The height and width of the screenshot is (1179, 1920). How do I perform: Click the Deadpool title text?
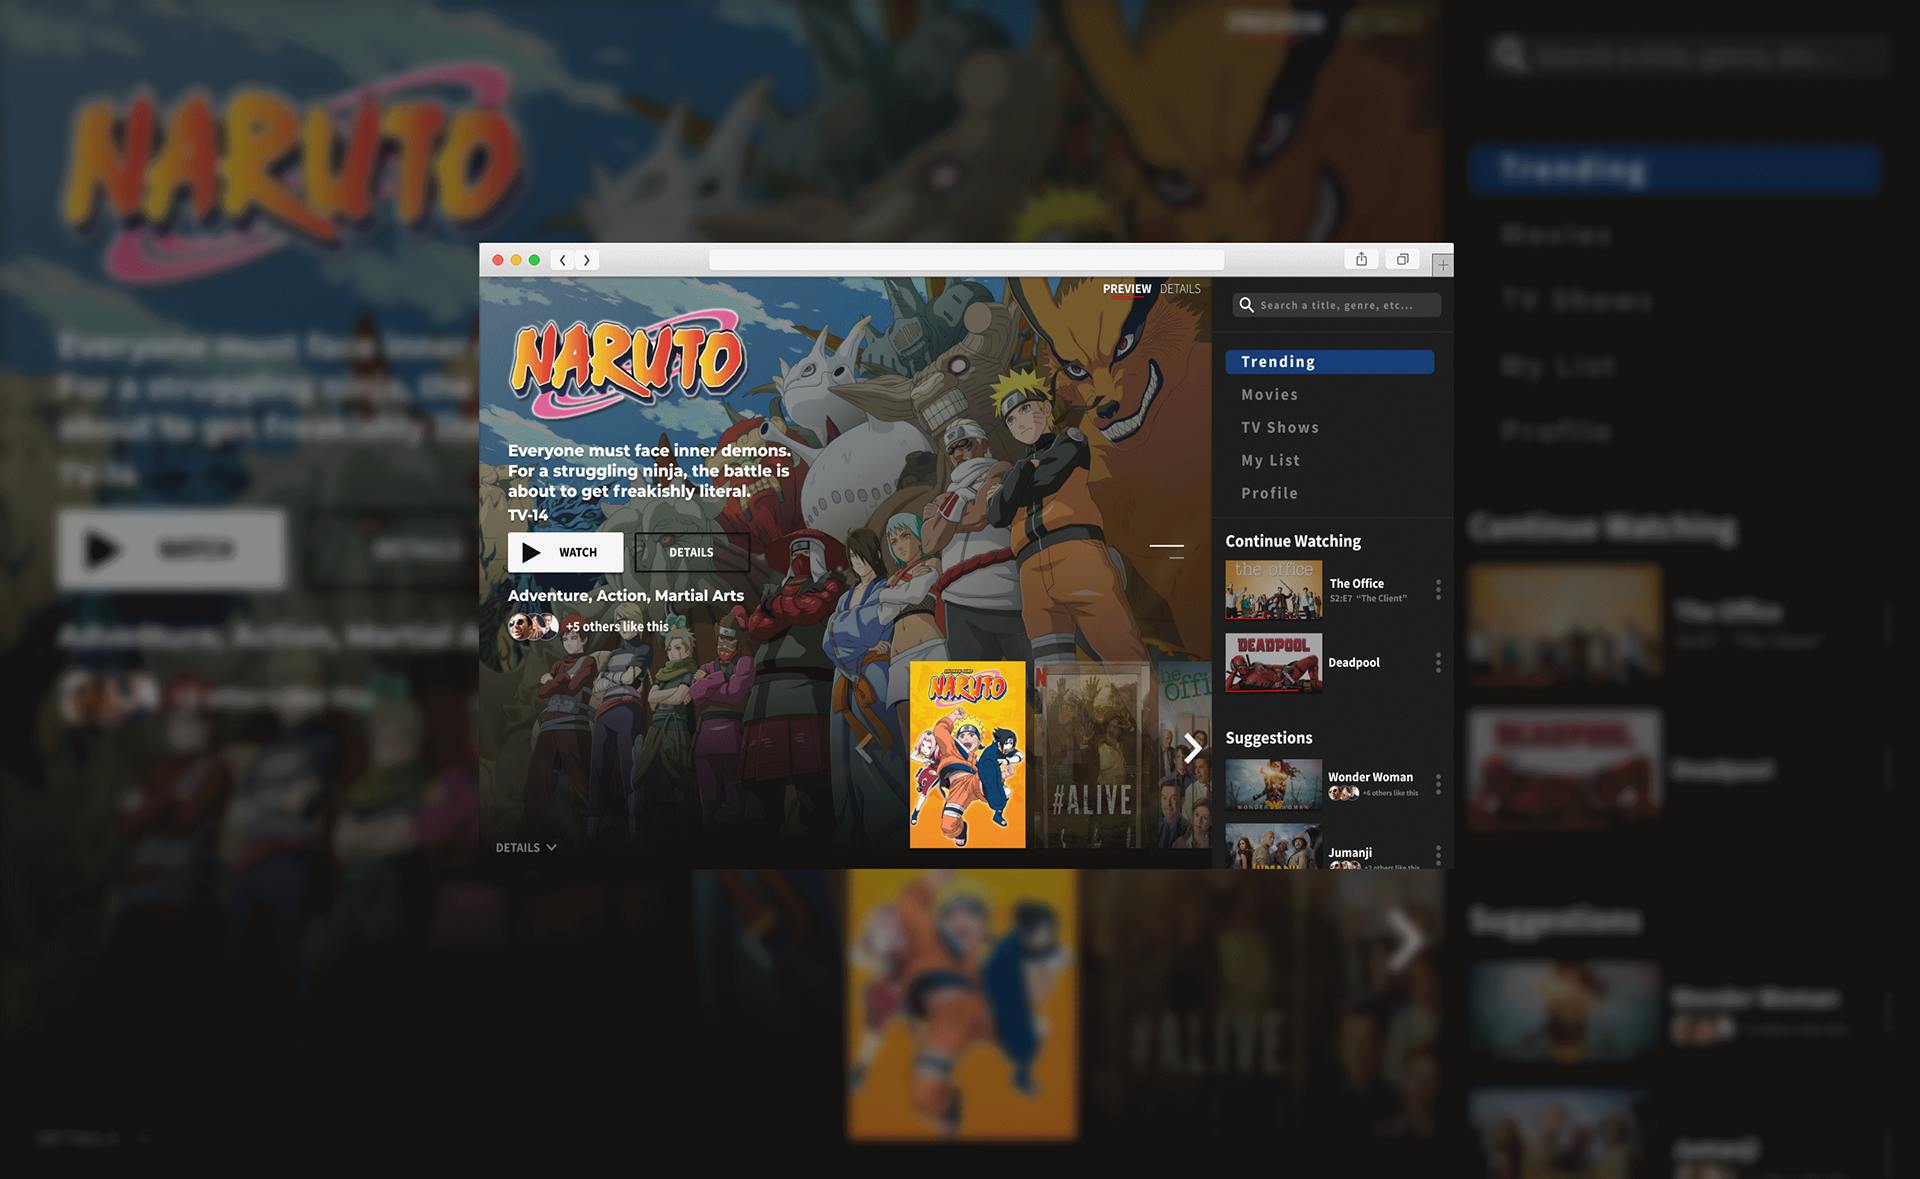tap(1354, 663)
